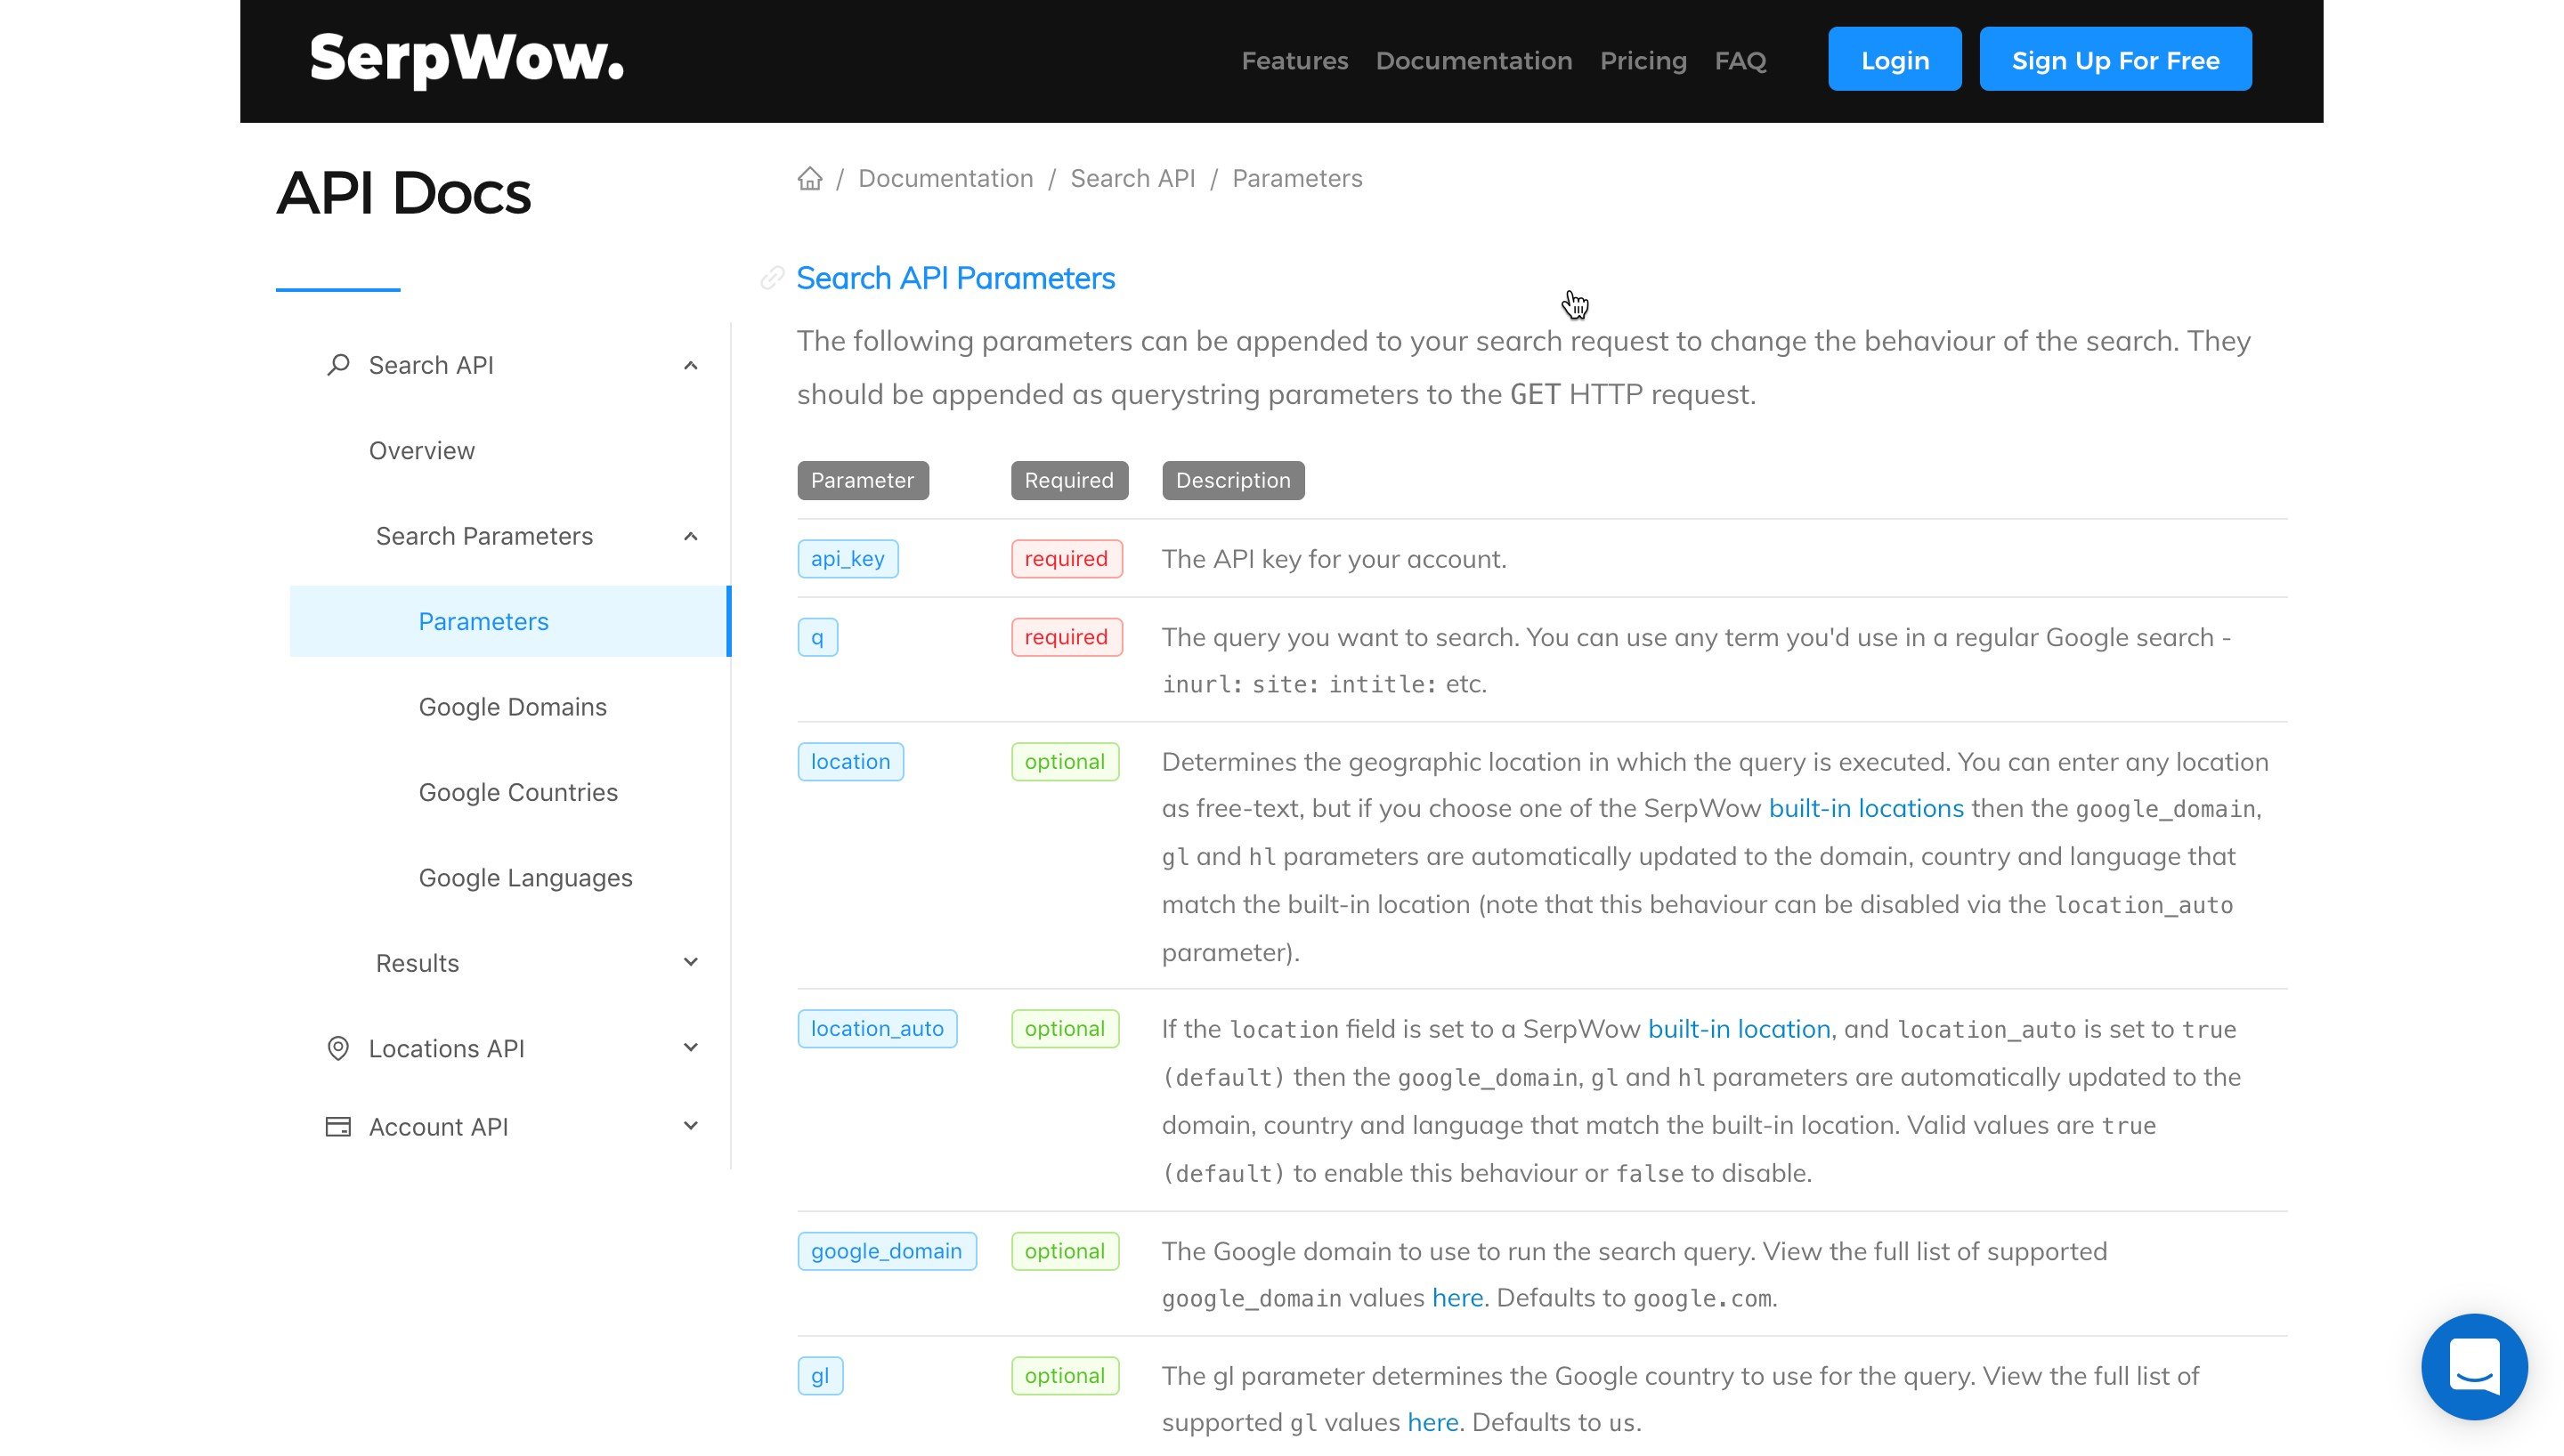Screen dimensions: 2564x1456
Task: Click the gl parameter tag
Action: [820, 1376]
